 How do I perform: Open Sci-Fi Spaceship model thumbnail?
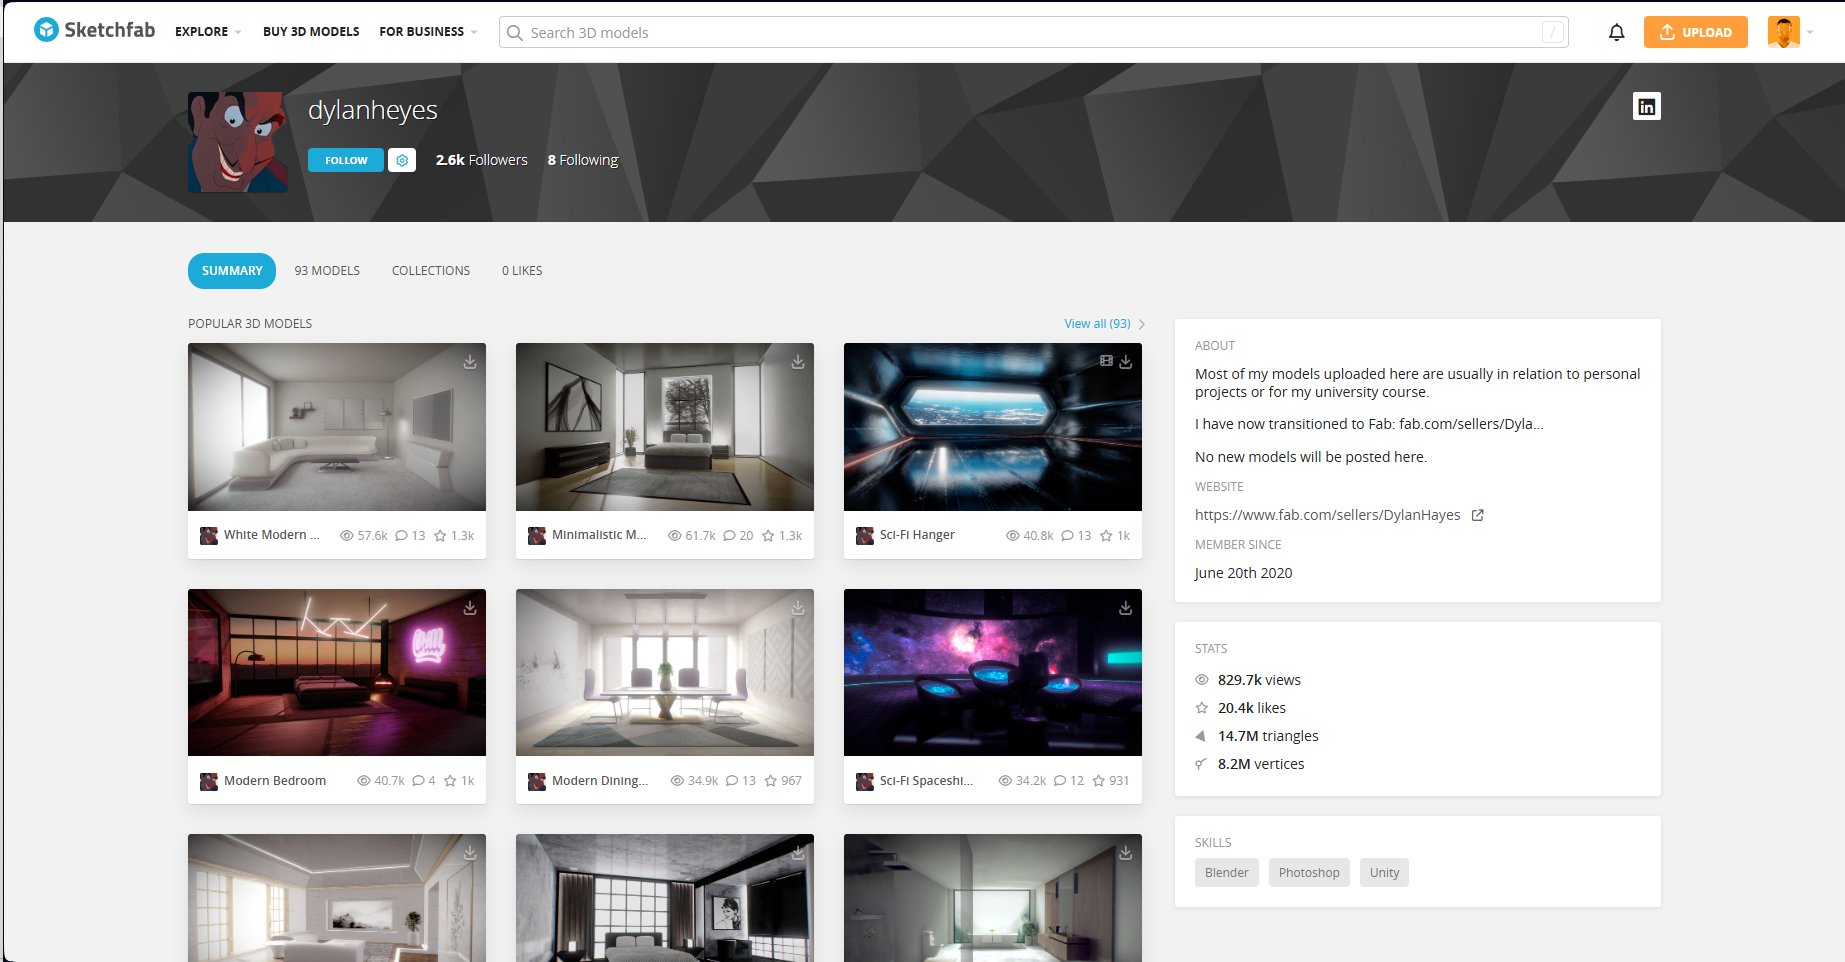993,672
